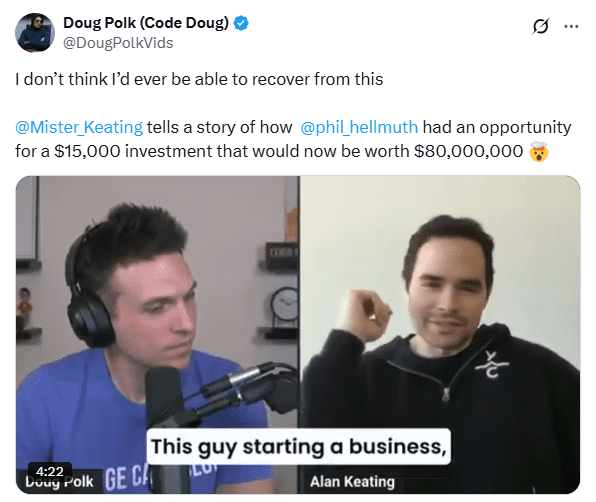Click the Doug Polk name label
The image size is (596, 502).
(59, 482)
